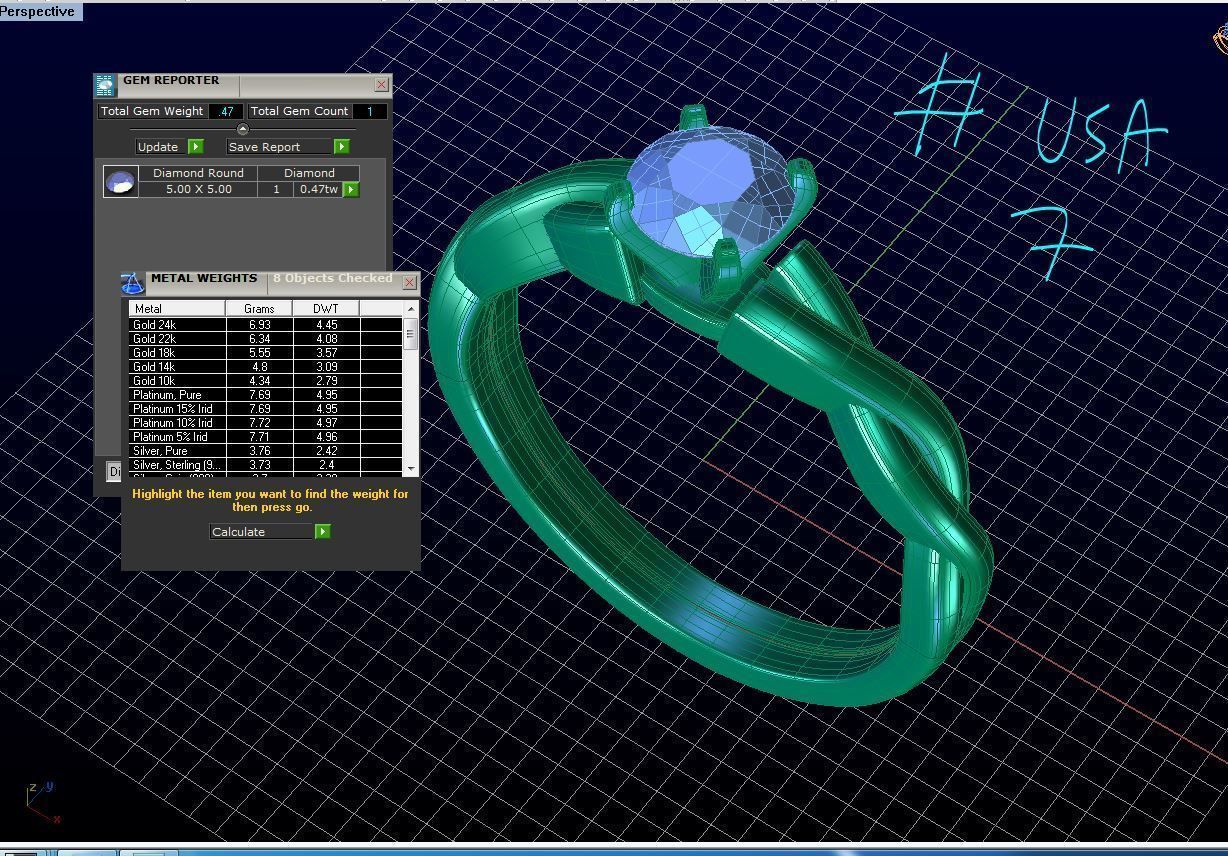
Task: Click the DWT column header
Action: (326, 308)
